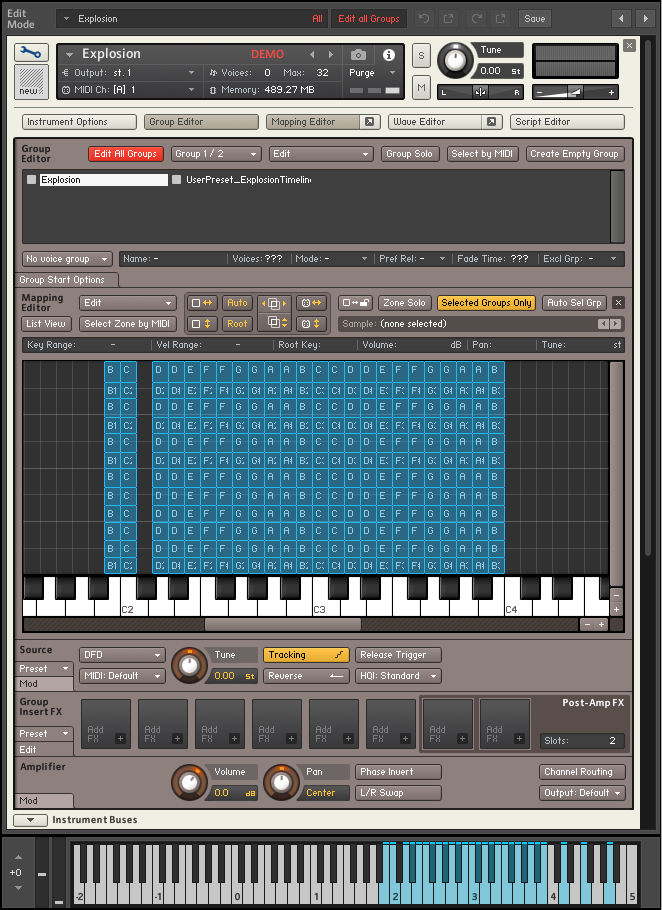Toggle the Auto mapping button
The width and height of the screenshot is (662, 910).
point(237,303)
